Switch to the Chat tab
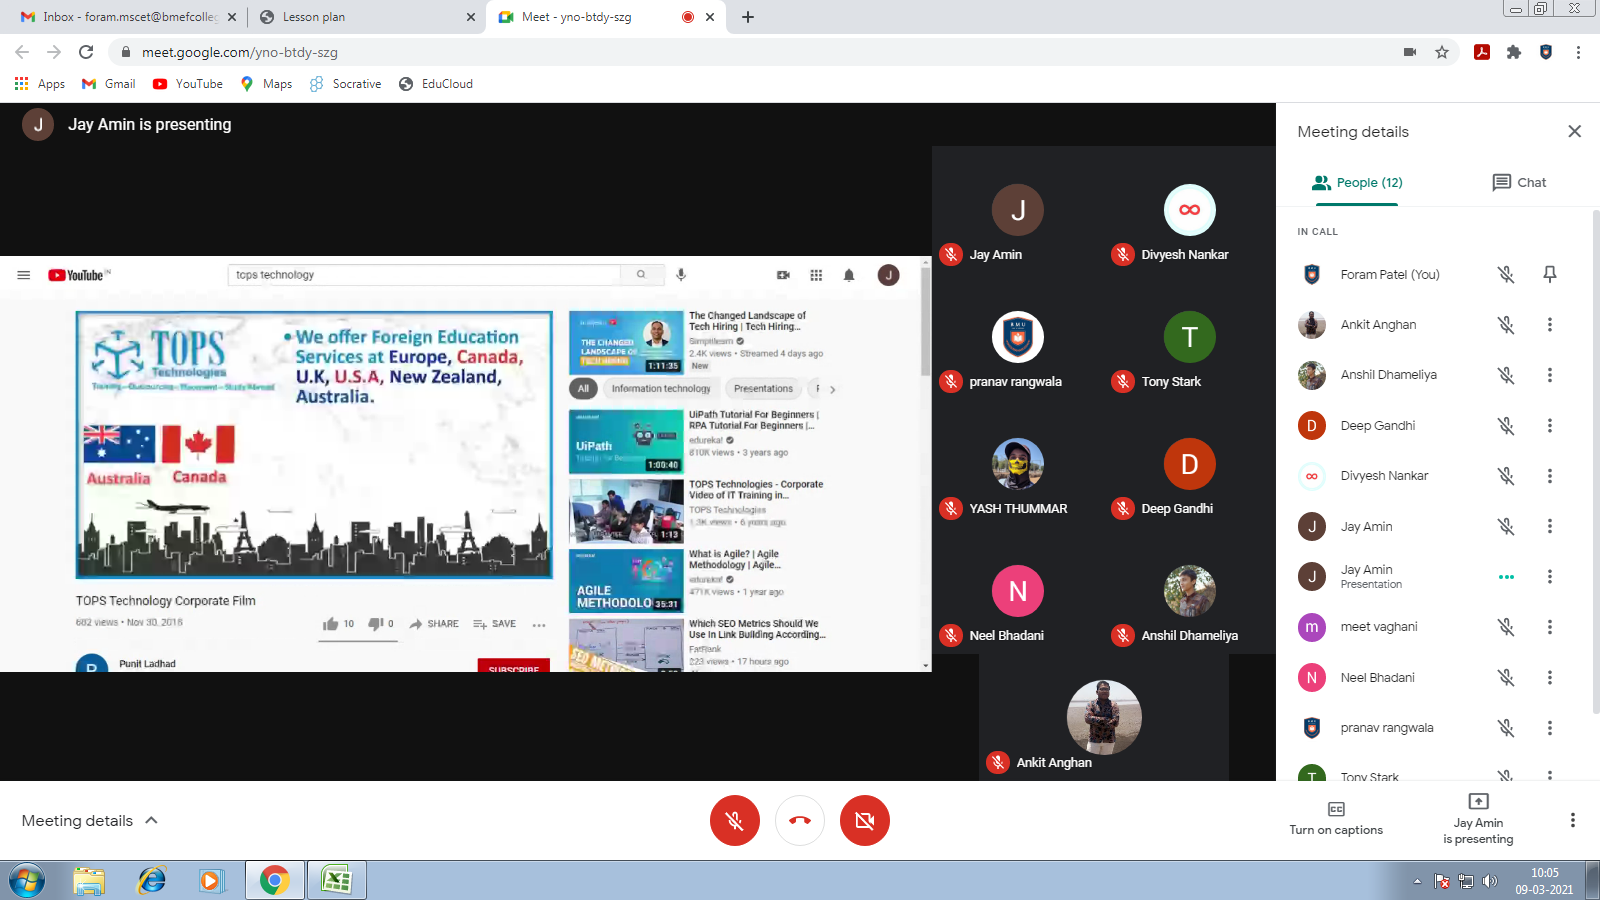Image resolution: width=1600 pixels, height=900 pixels. tap(1519, 183)
